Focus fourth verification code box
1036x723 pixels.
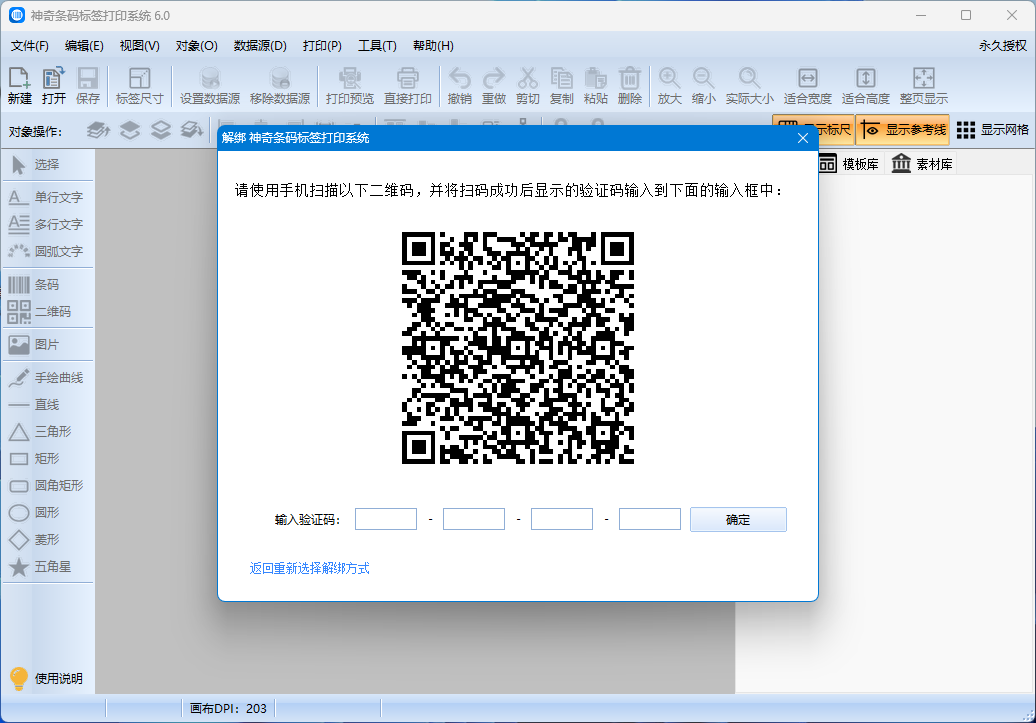click(x=649, y=519)
